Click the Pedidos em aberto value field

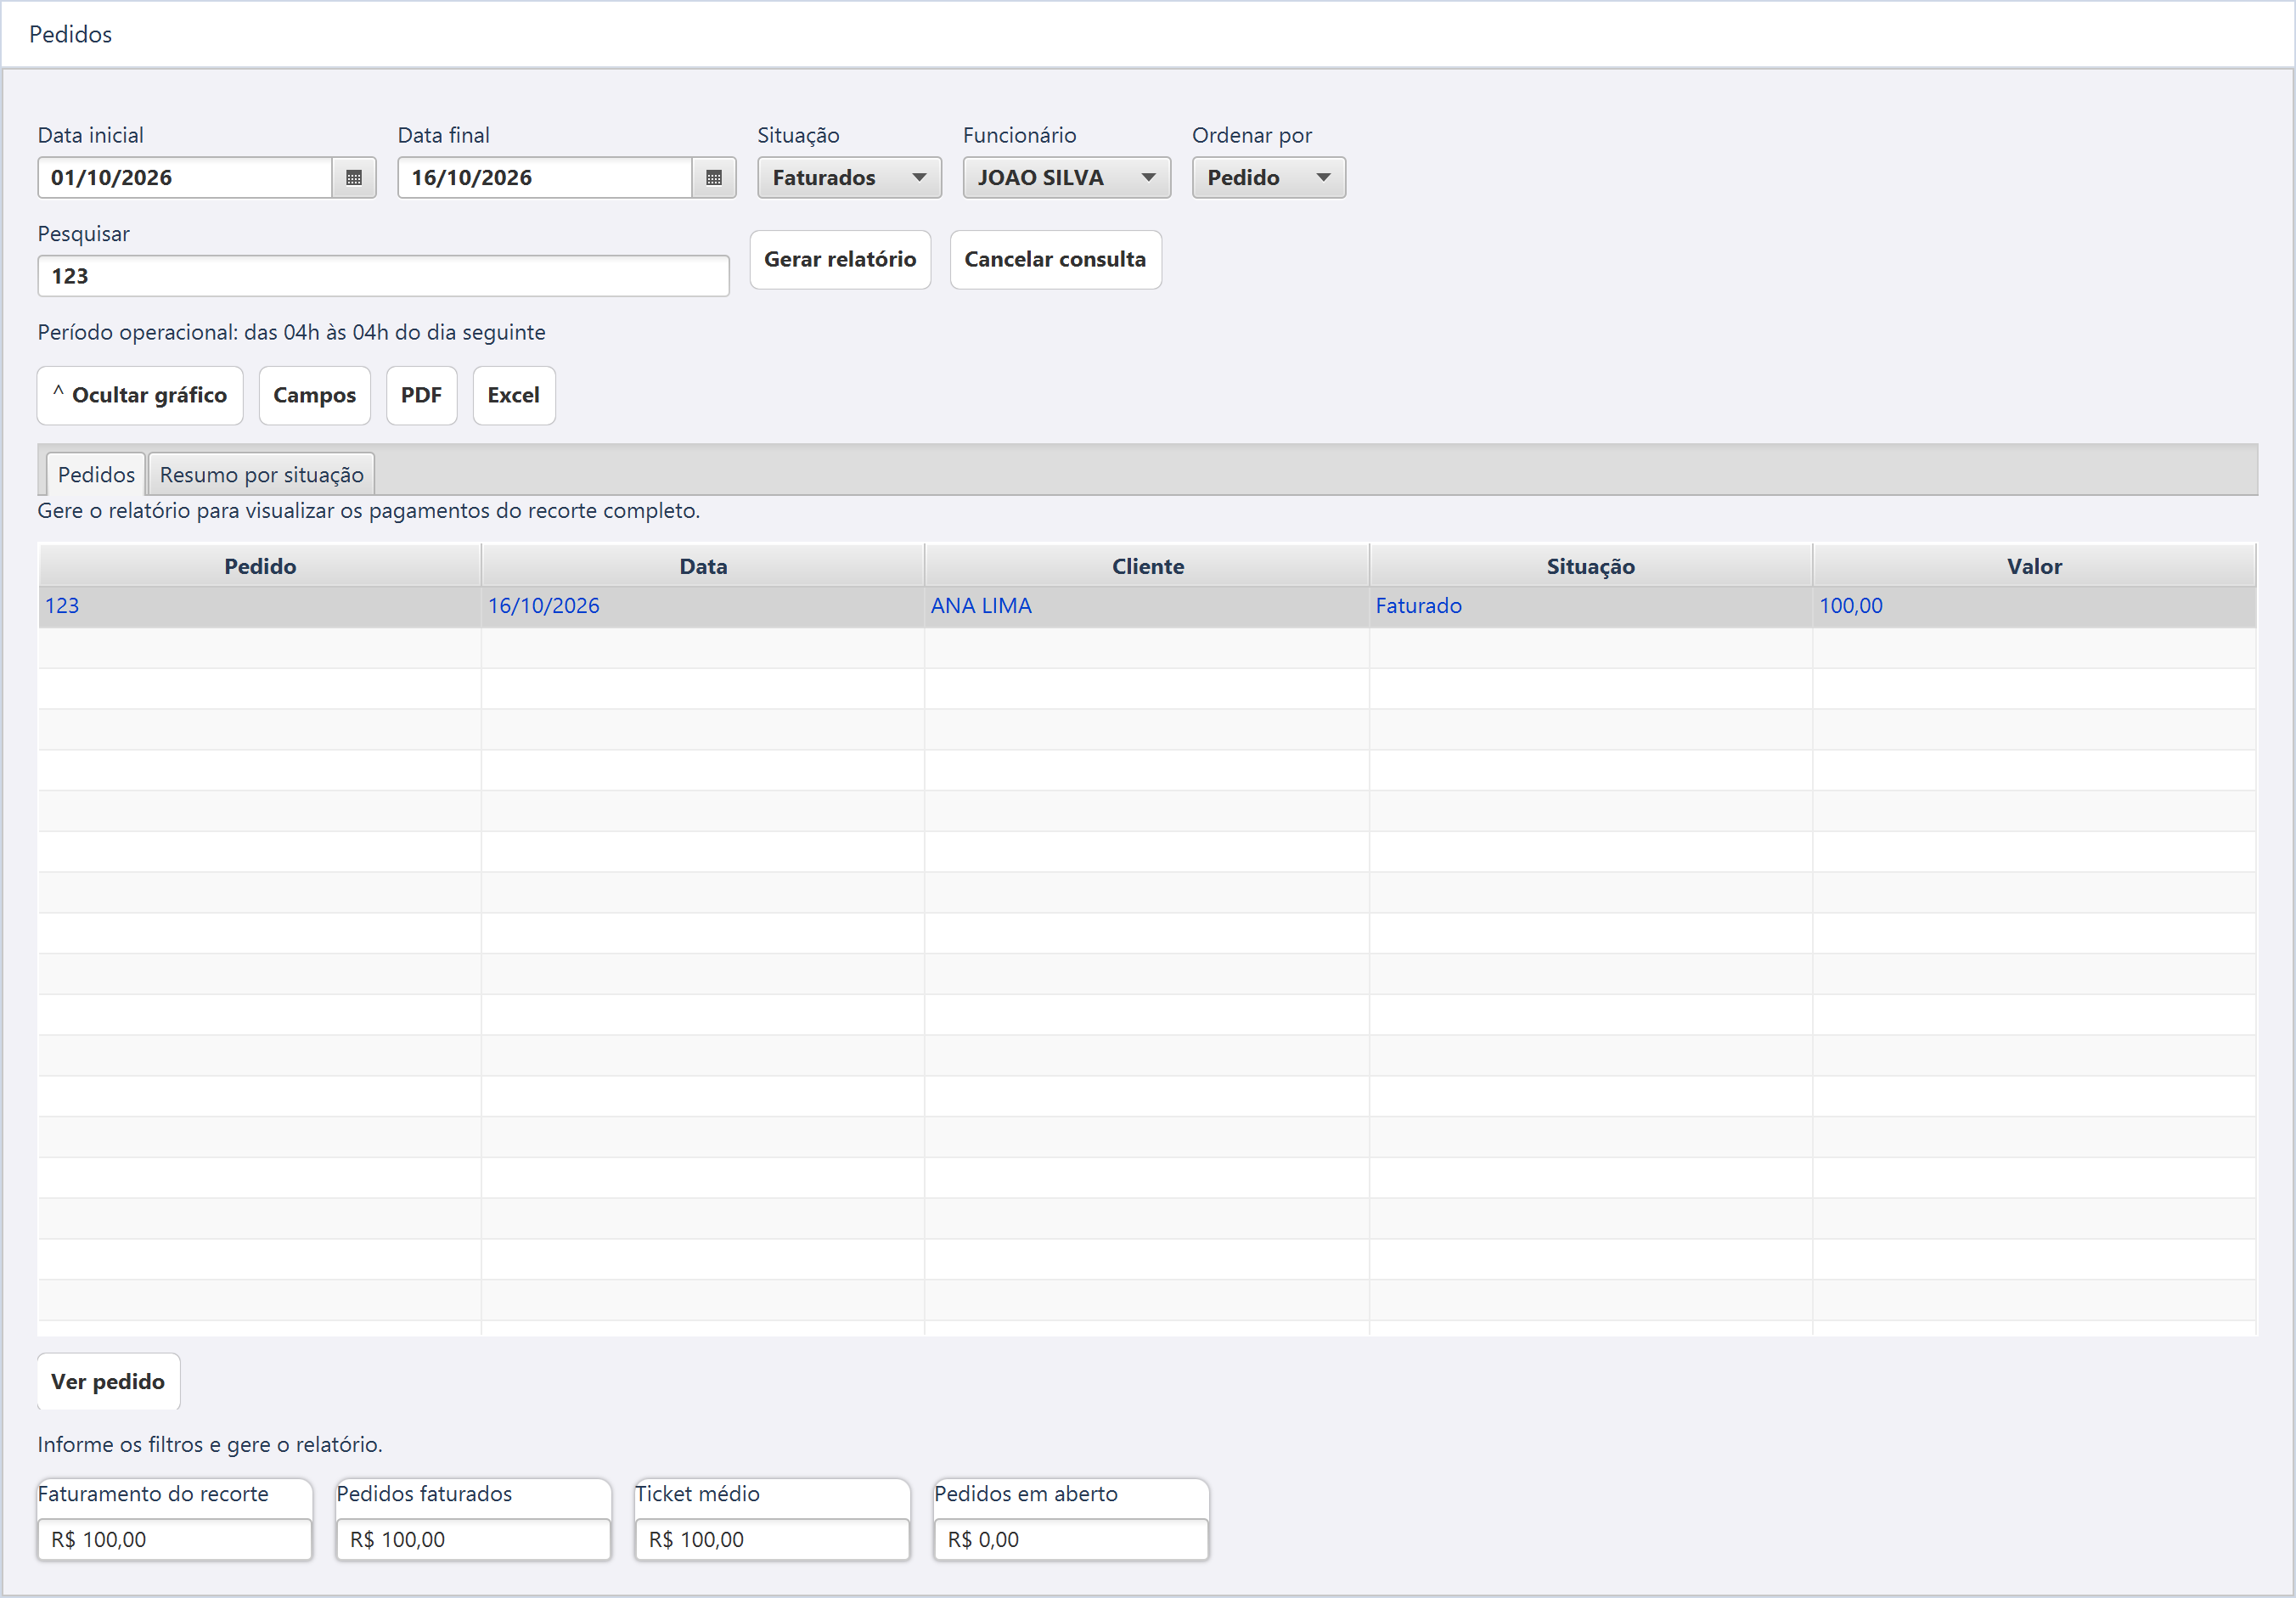[1071, 1539]
